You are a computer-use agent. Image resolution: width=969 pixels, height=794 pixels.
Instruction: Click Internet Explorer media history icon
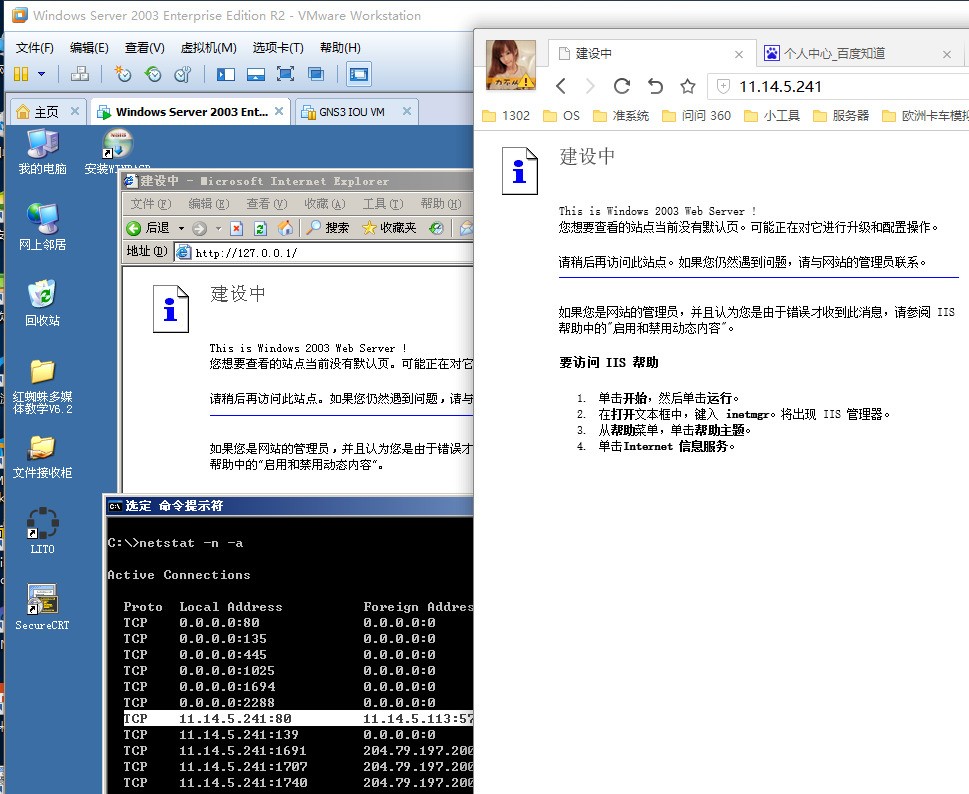click(x=436, y=228)
